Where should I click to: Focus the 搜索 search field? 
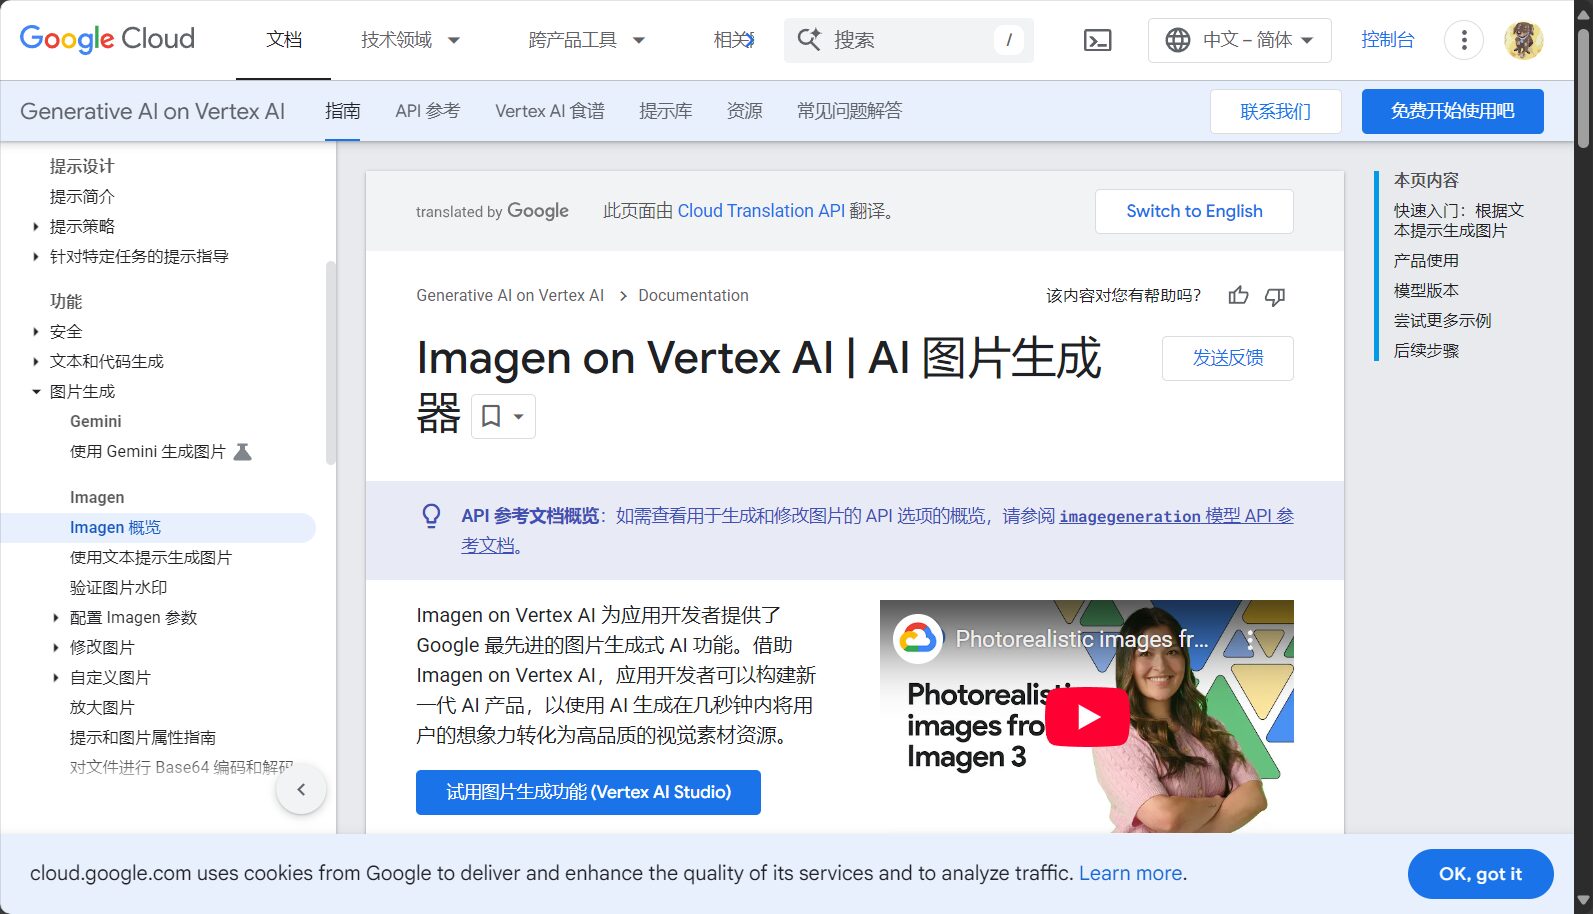click(909, 40)
